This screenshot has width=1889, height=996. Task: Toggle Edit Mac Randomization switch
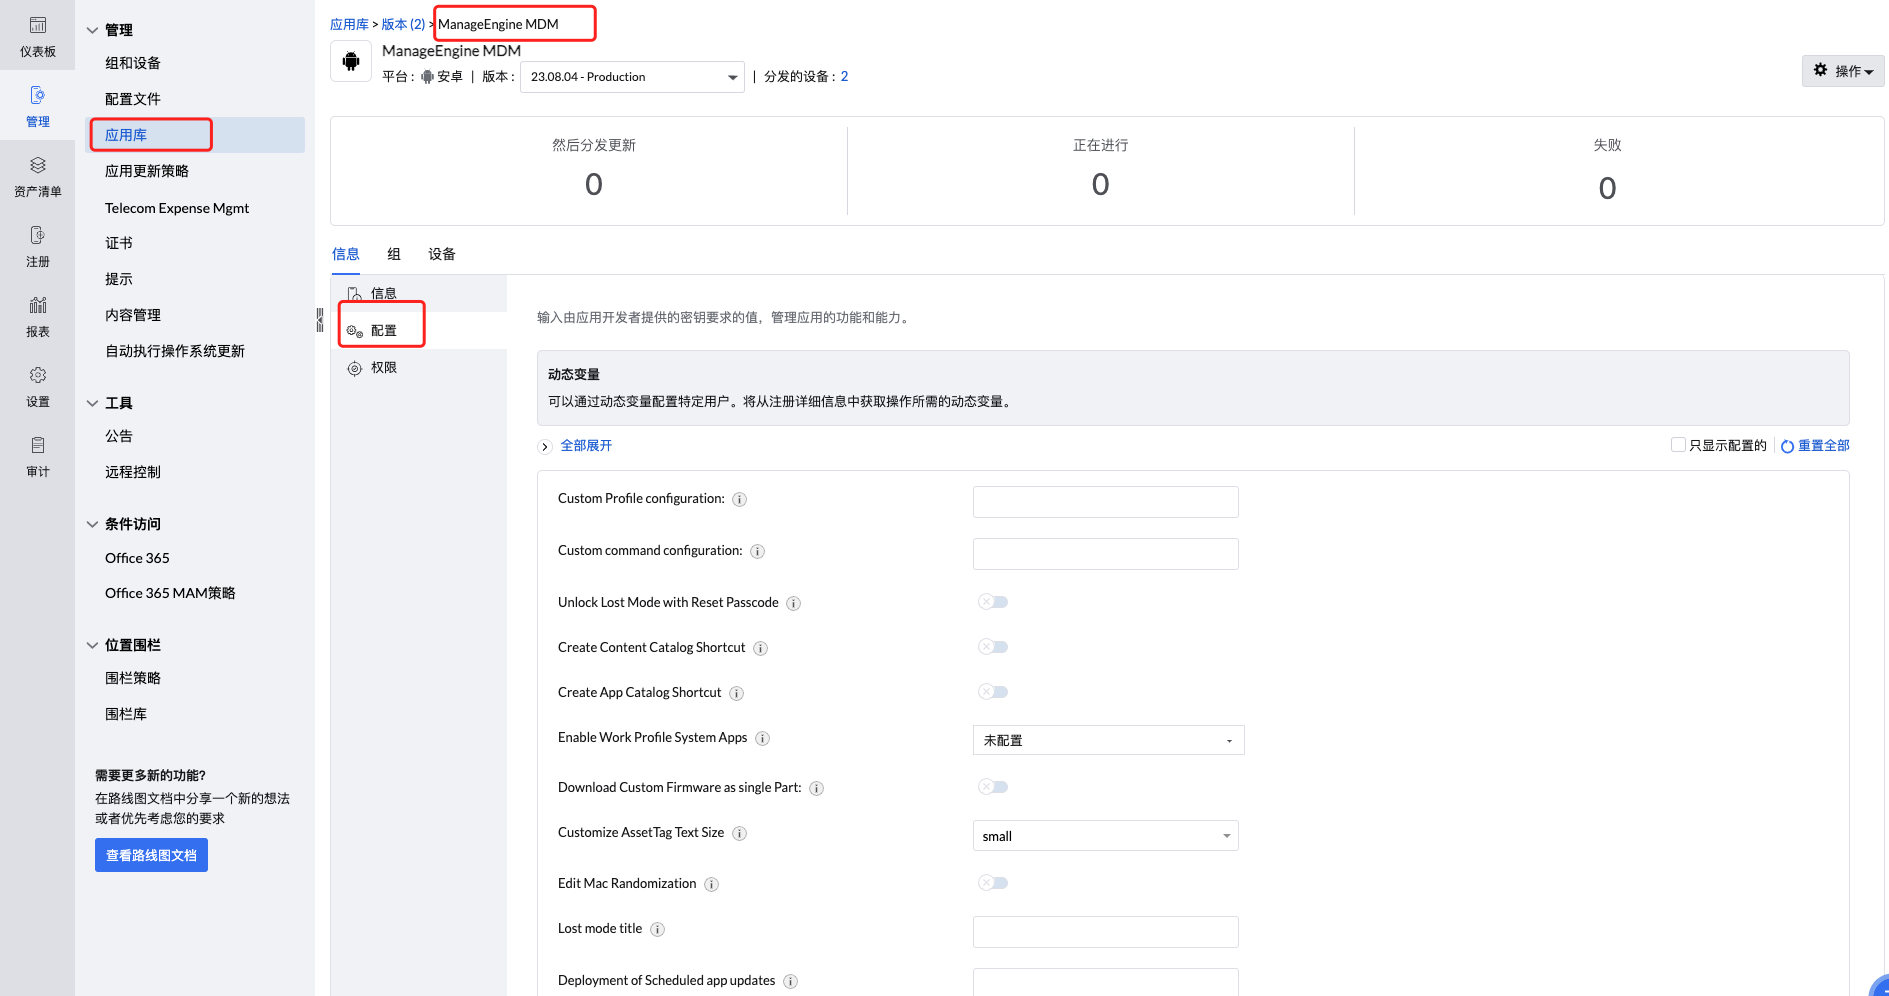point(993,883)
